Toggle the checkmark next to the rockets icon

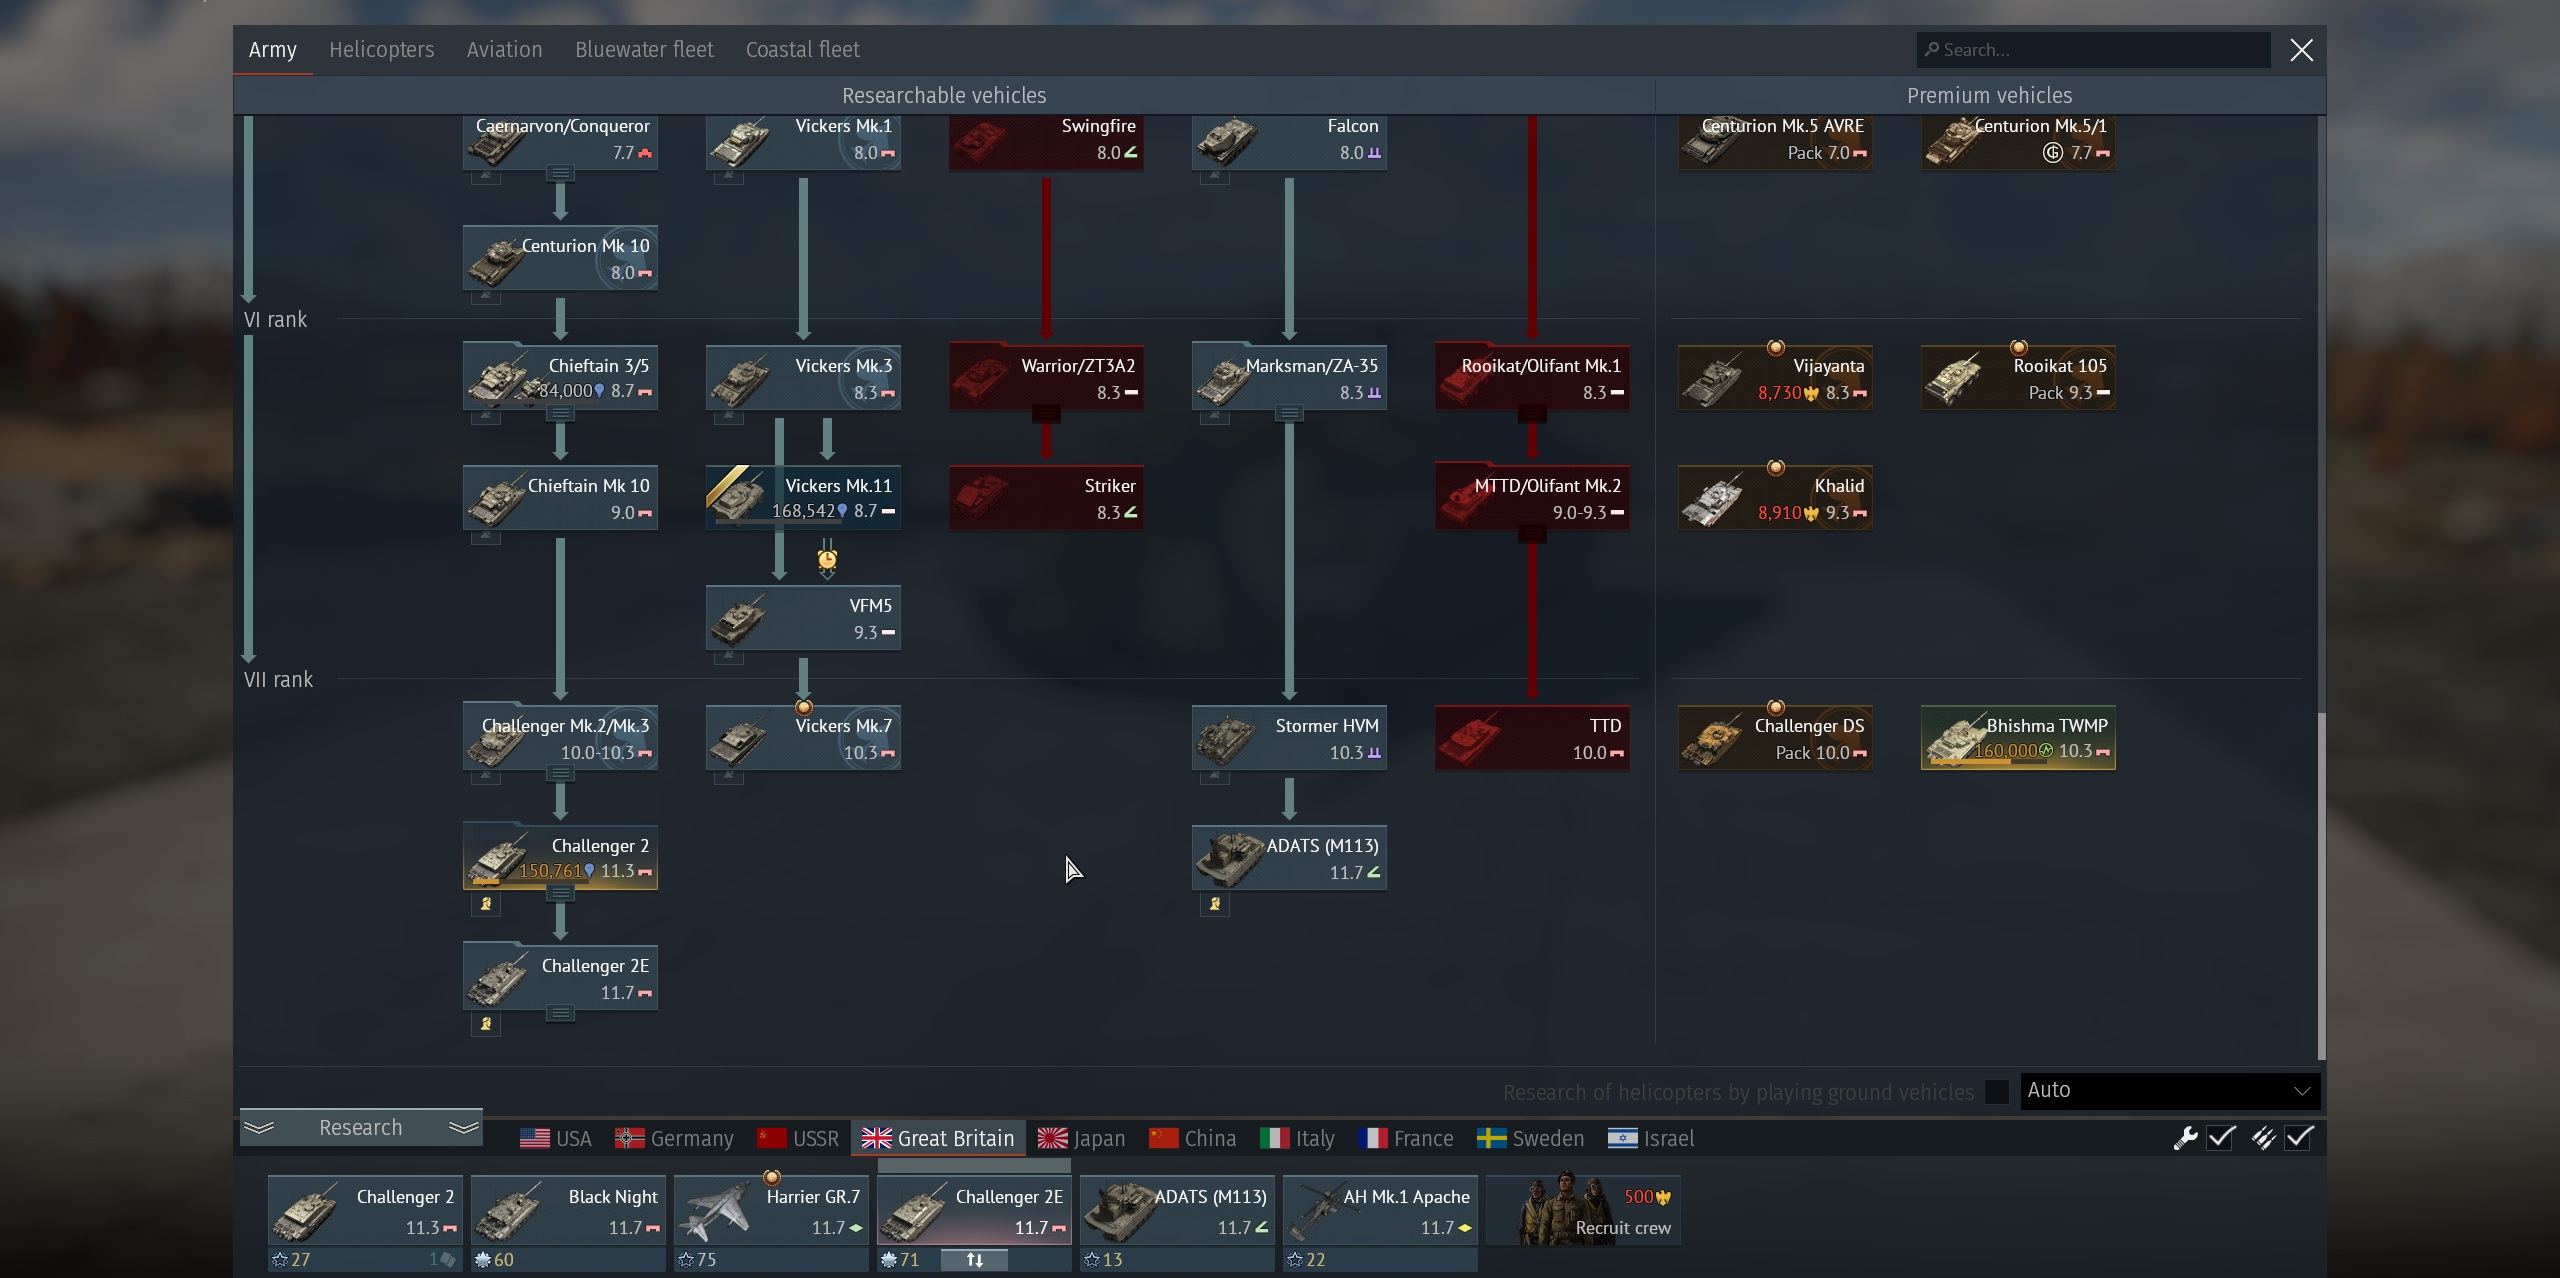point(2300,1138)
